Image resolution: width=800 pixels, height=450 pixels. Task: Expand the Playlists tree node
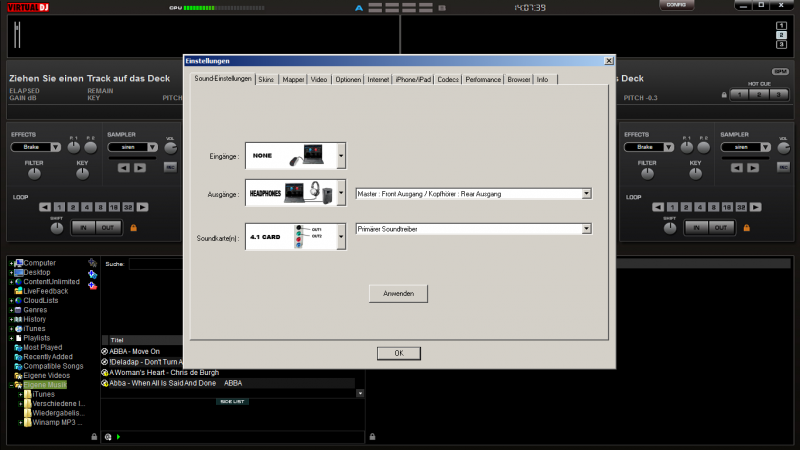coord(11,338)
